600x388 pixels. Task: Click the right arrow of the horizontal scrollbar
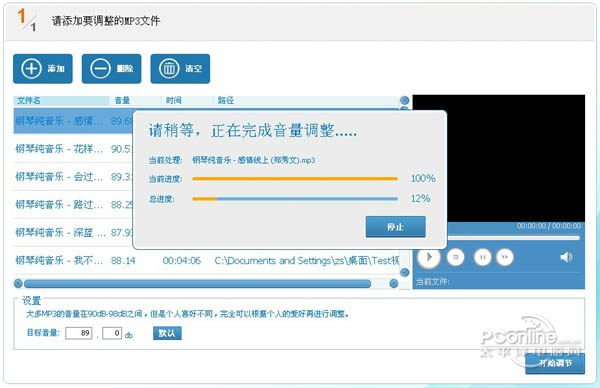click(393, 284)
